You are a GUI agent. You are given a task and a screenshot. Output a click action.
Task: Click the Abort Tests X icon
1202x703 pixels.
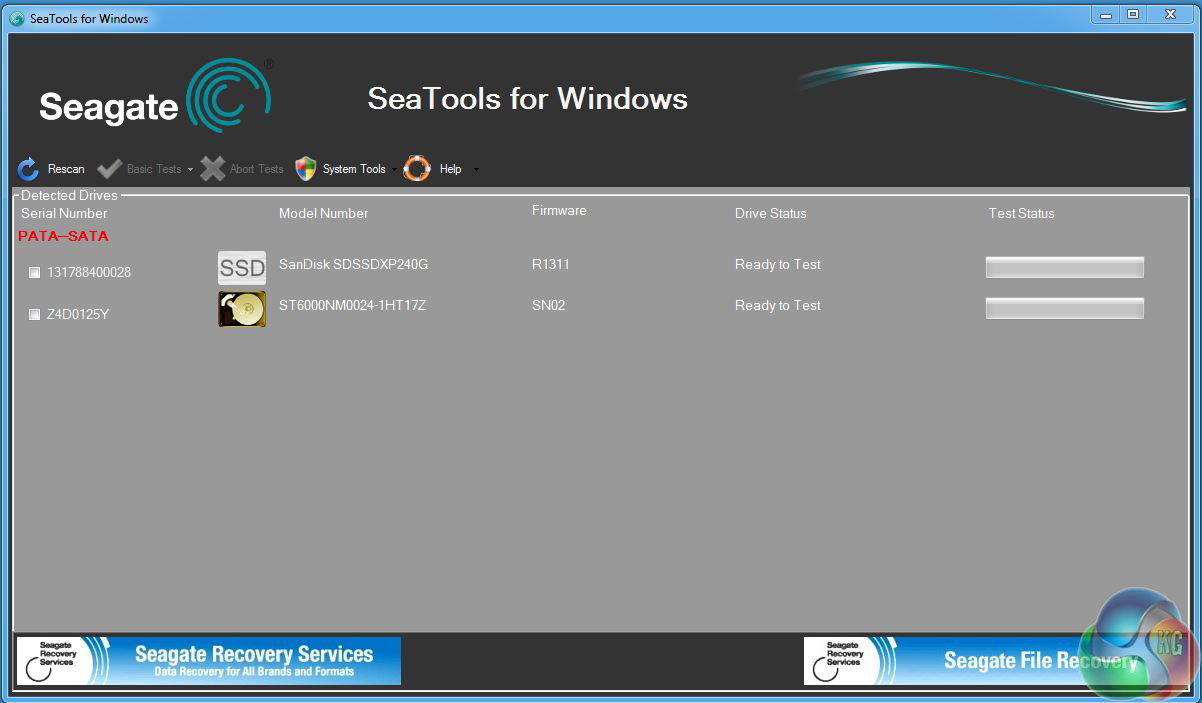click(x=212, y=169)
